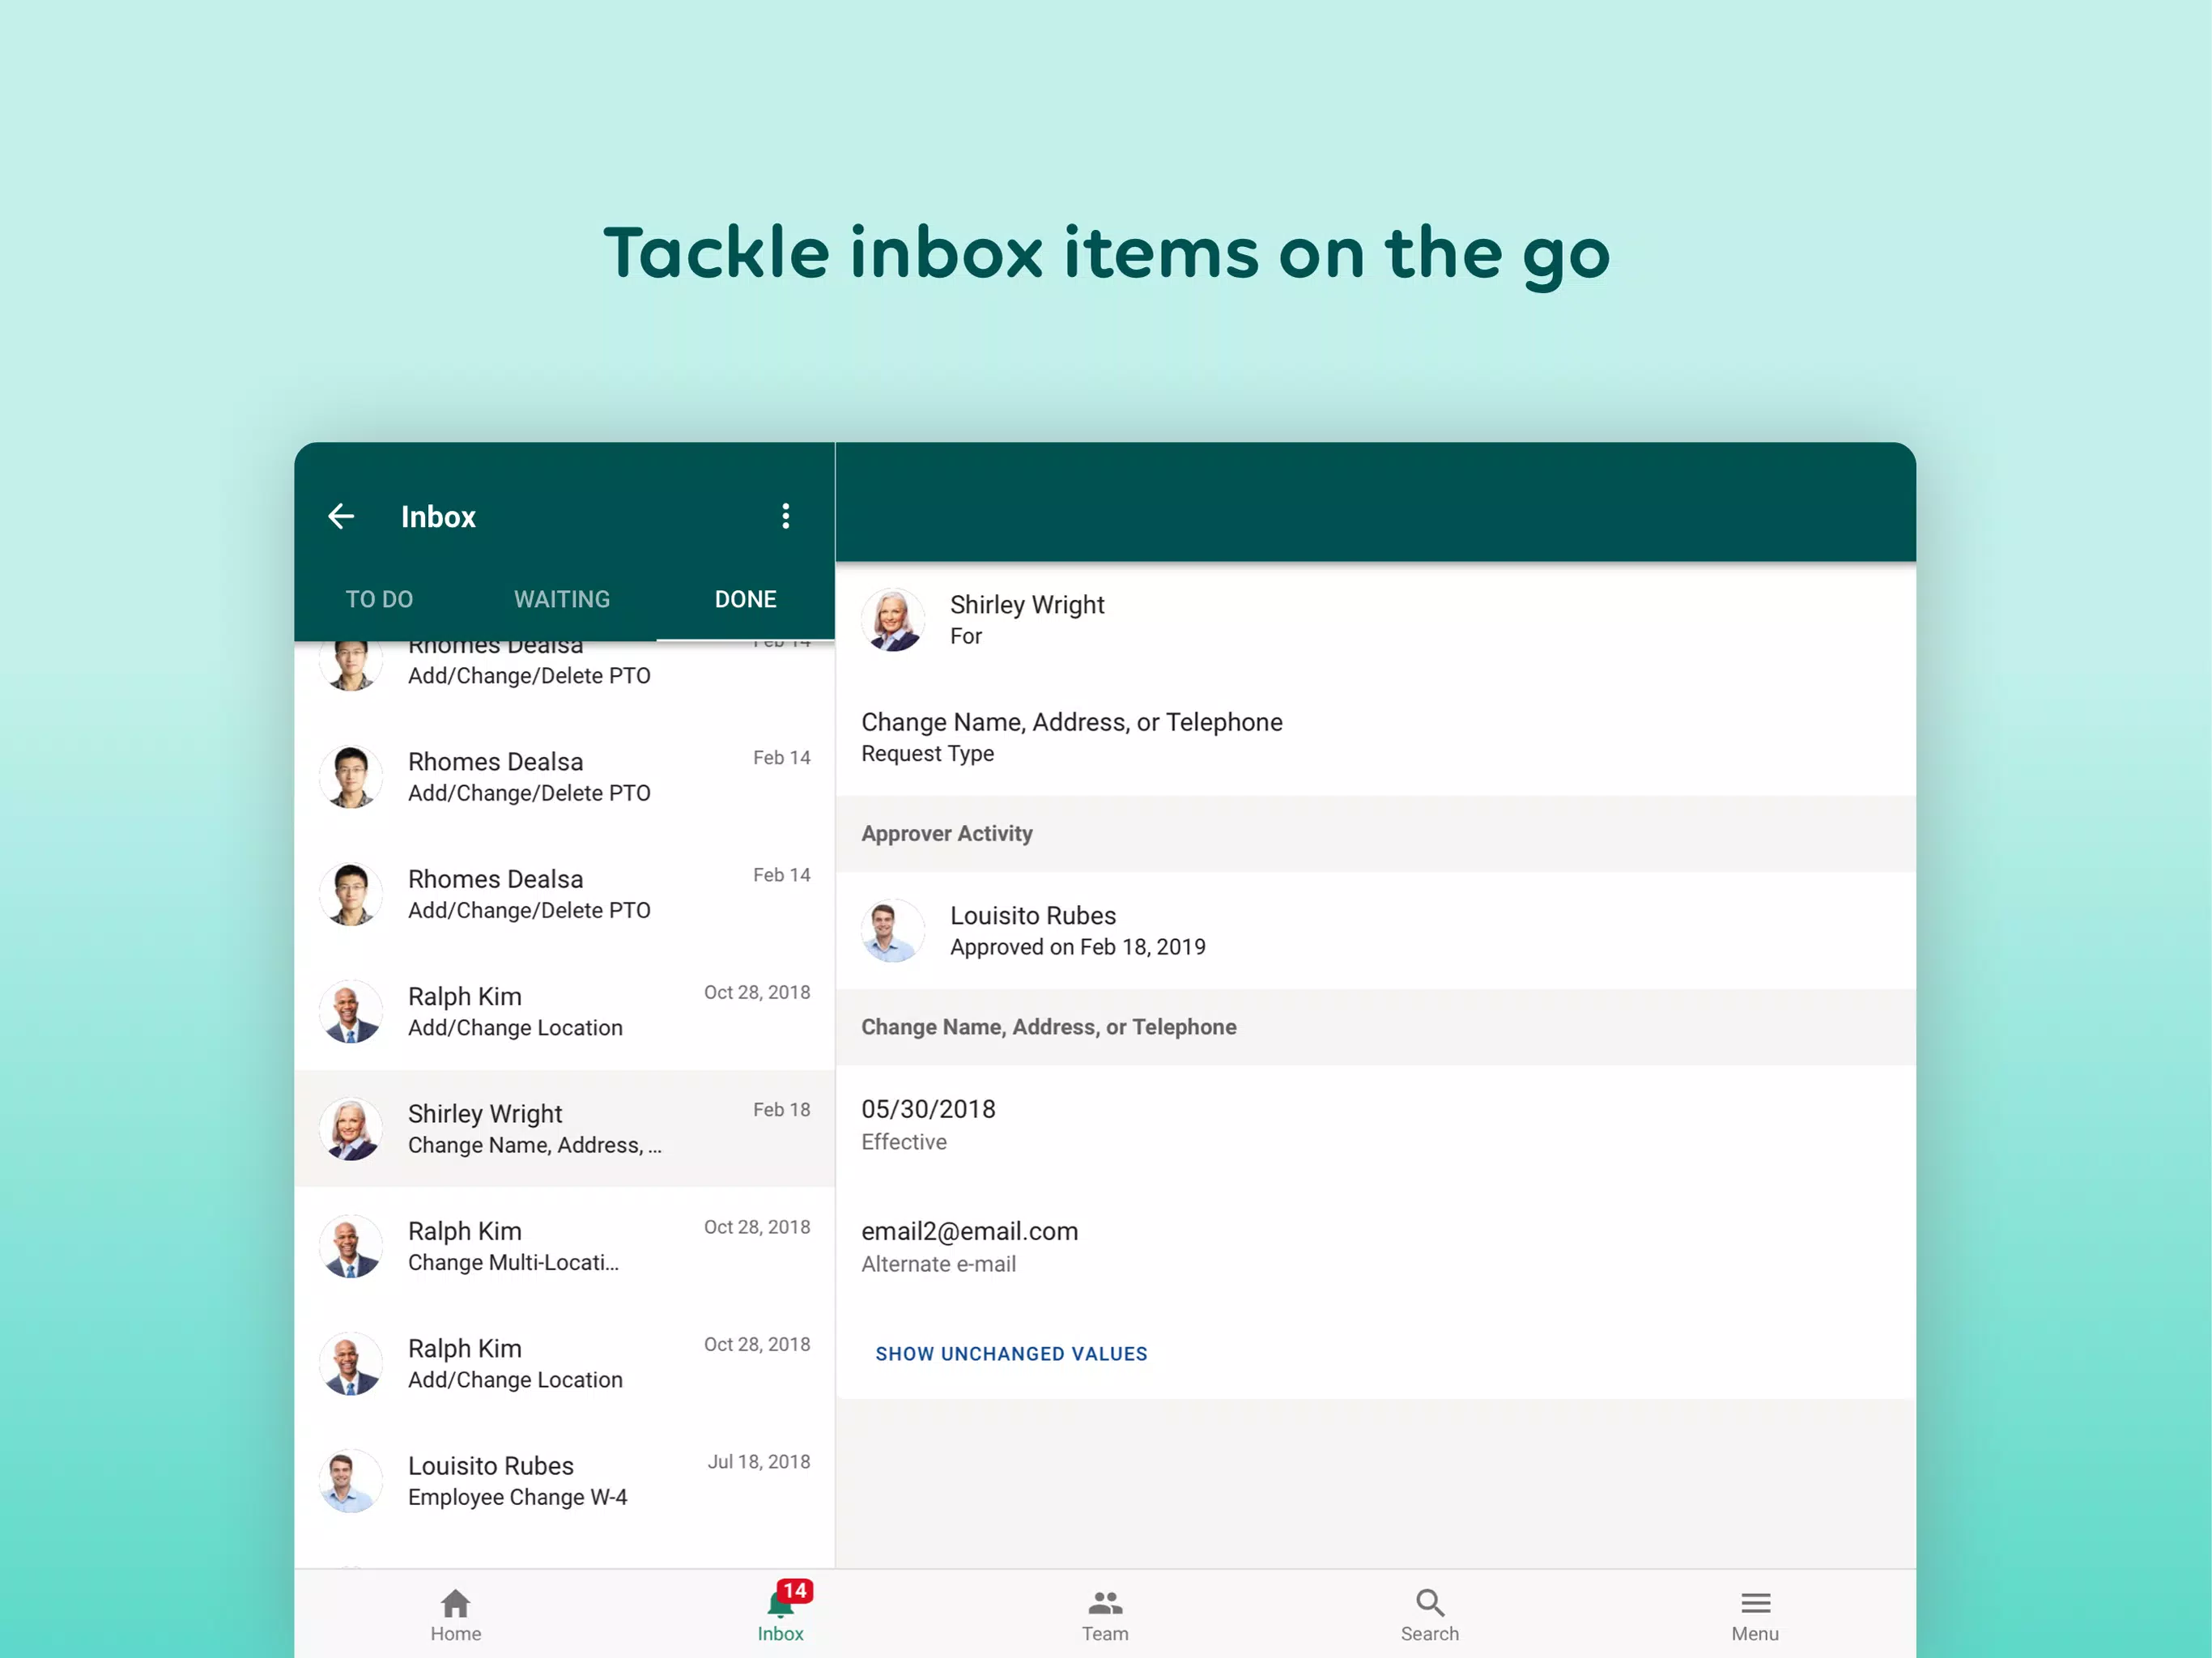
Task: Switch to the WAITING tab
Action: [x=562, y=599]
